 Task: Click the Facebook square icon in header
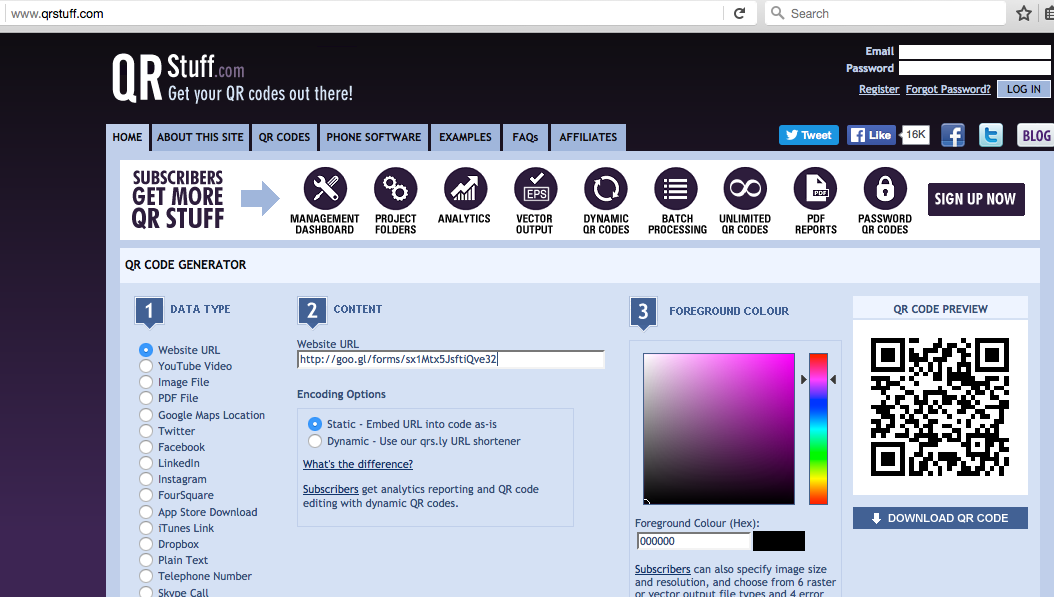(952, 135)
